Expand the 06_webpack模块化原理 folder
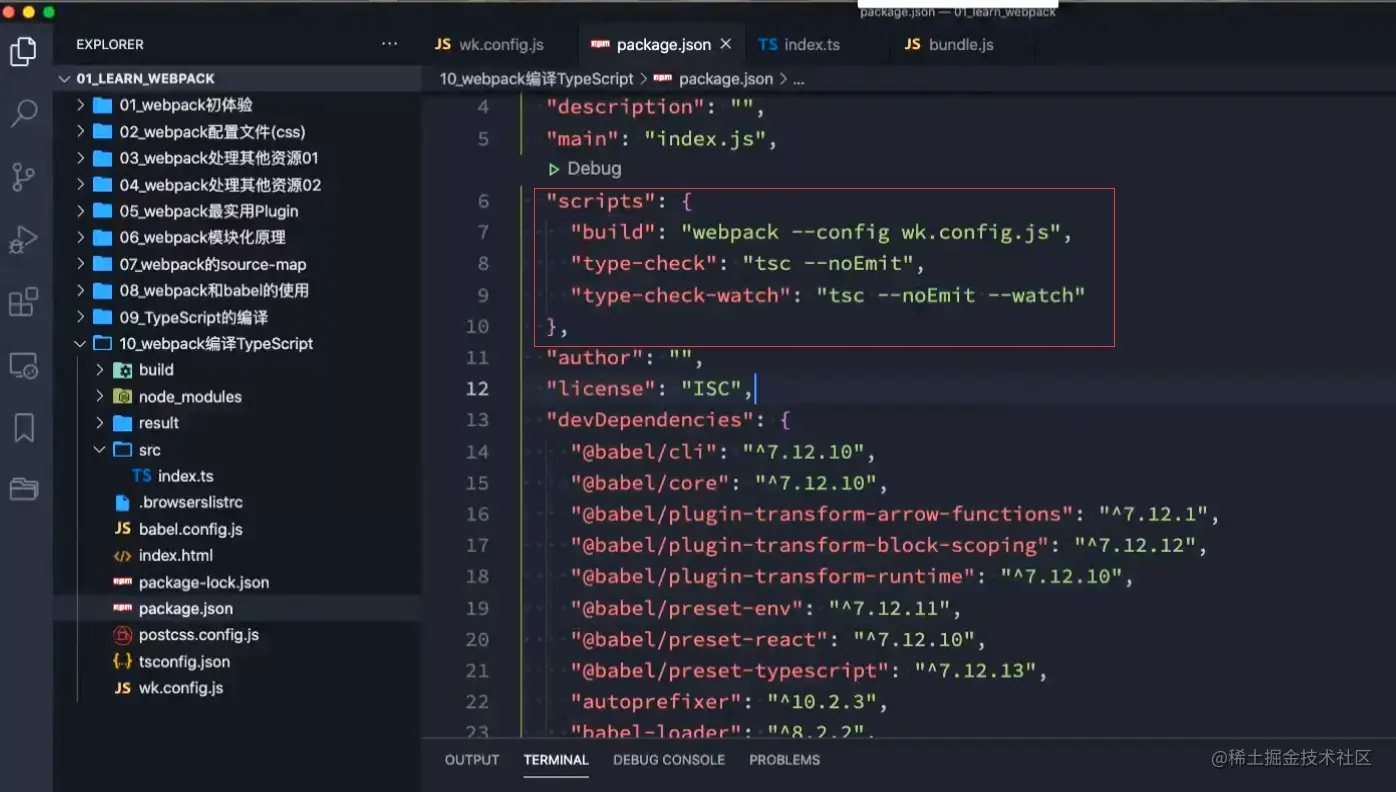The image size is (1396, 792). 237,237
